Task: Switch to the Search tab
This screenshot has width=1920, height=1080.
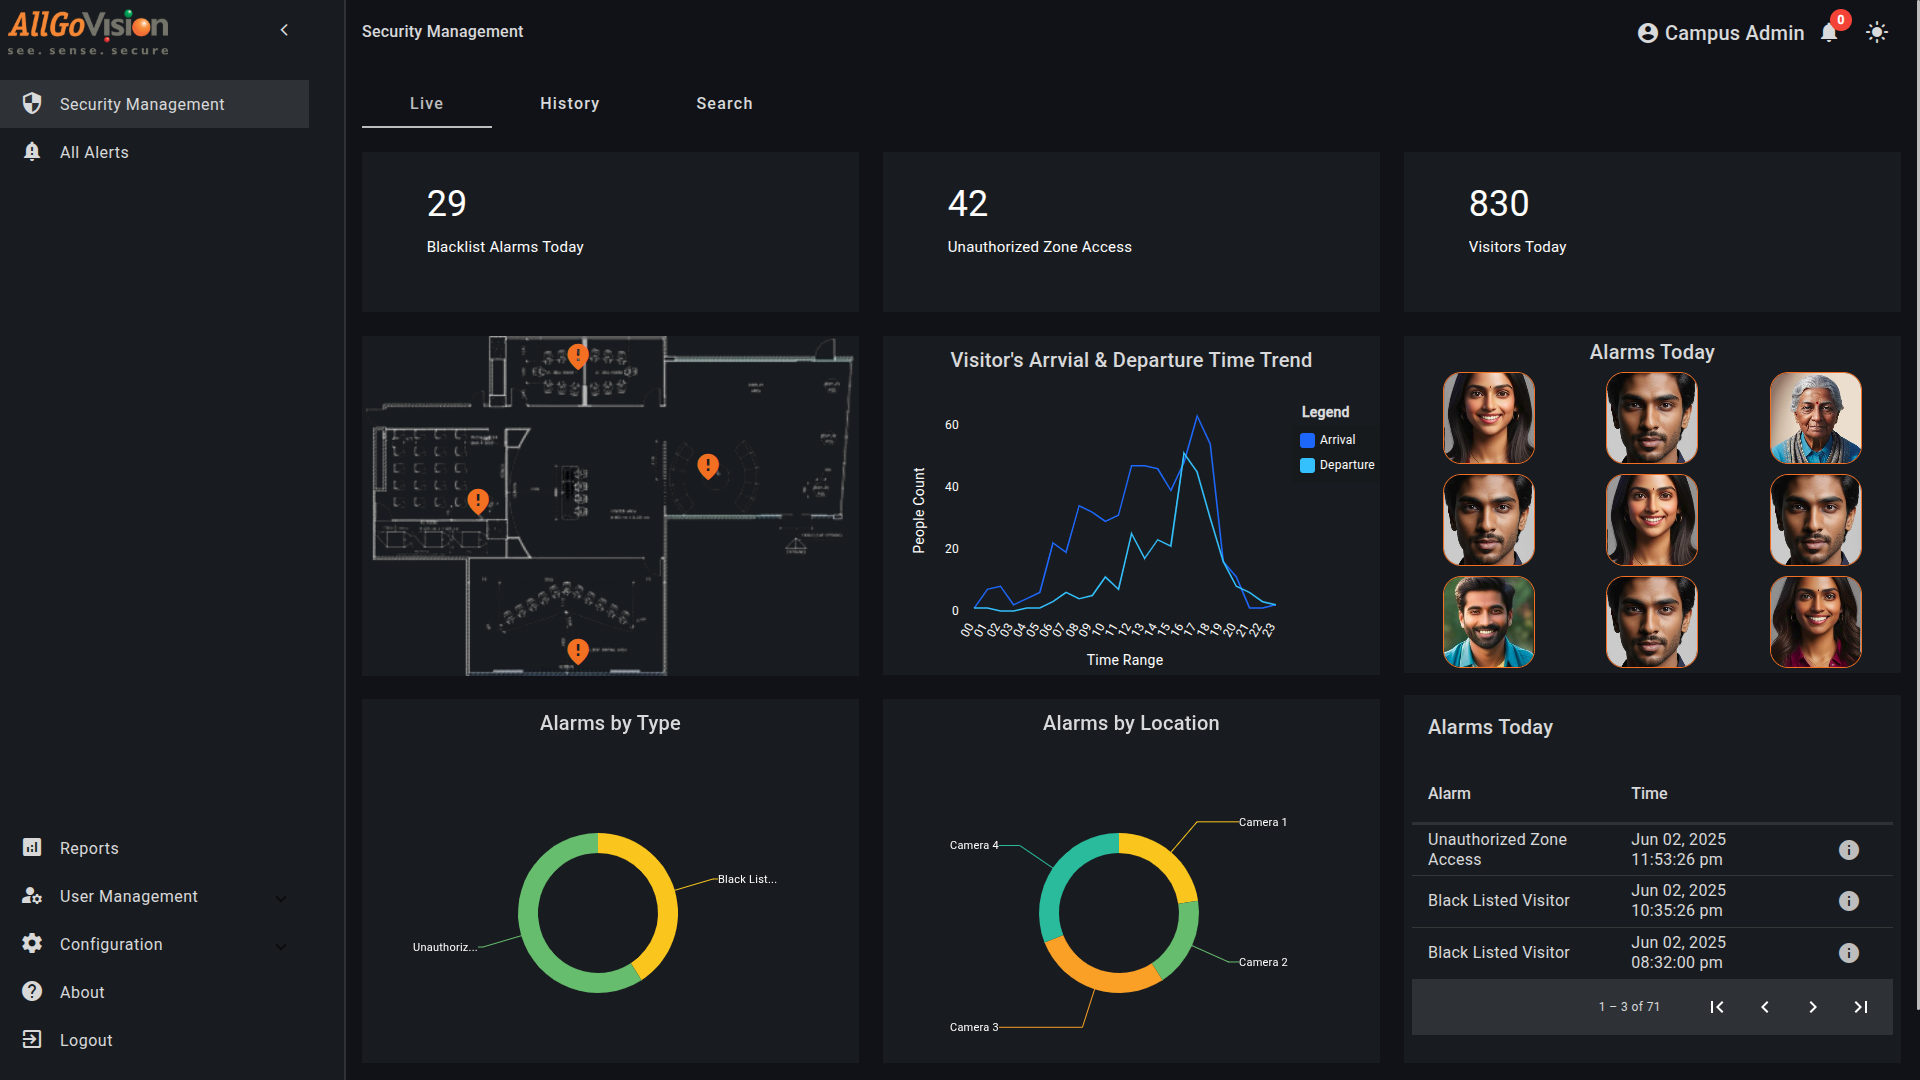Action: coord(724,103)
